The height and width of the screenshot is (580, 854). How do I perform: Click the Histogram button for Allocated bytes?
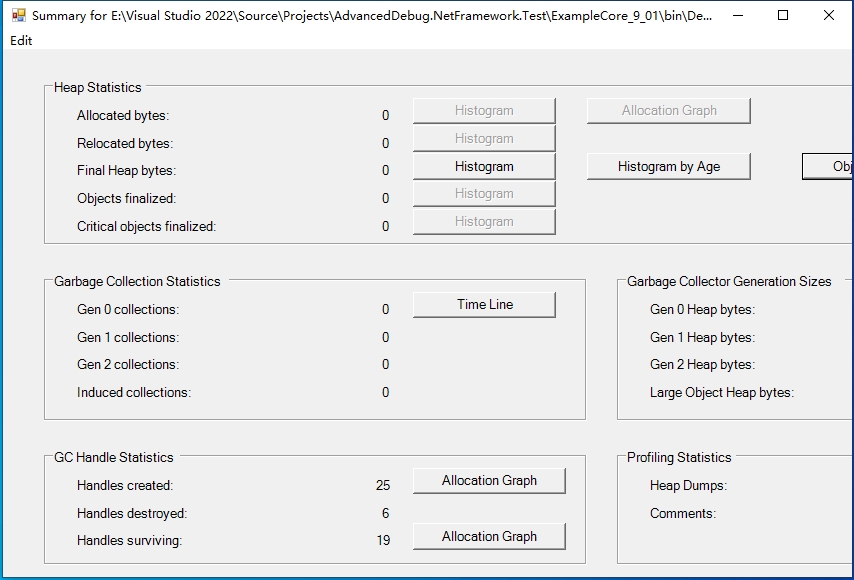484,111
